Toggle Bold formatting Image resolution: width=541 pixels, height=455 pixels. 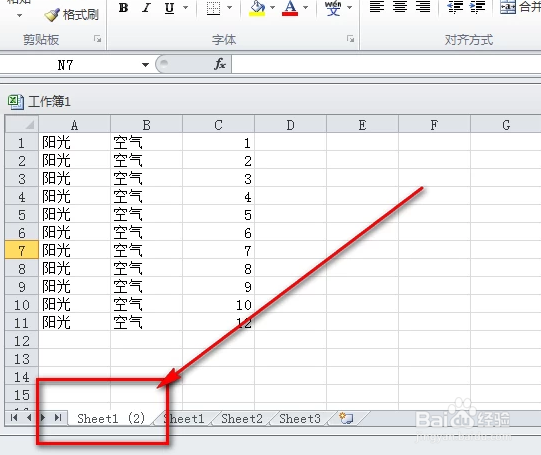[123, 7]
